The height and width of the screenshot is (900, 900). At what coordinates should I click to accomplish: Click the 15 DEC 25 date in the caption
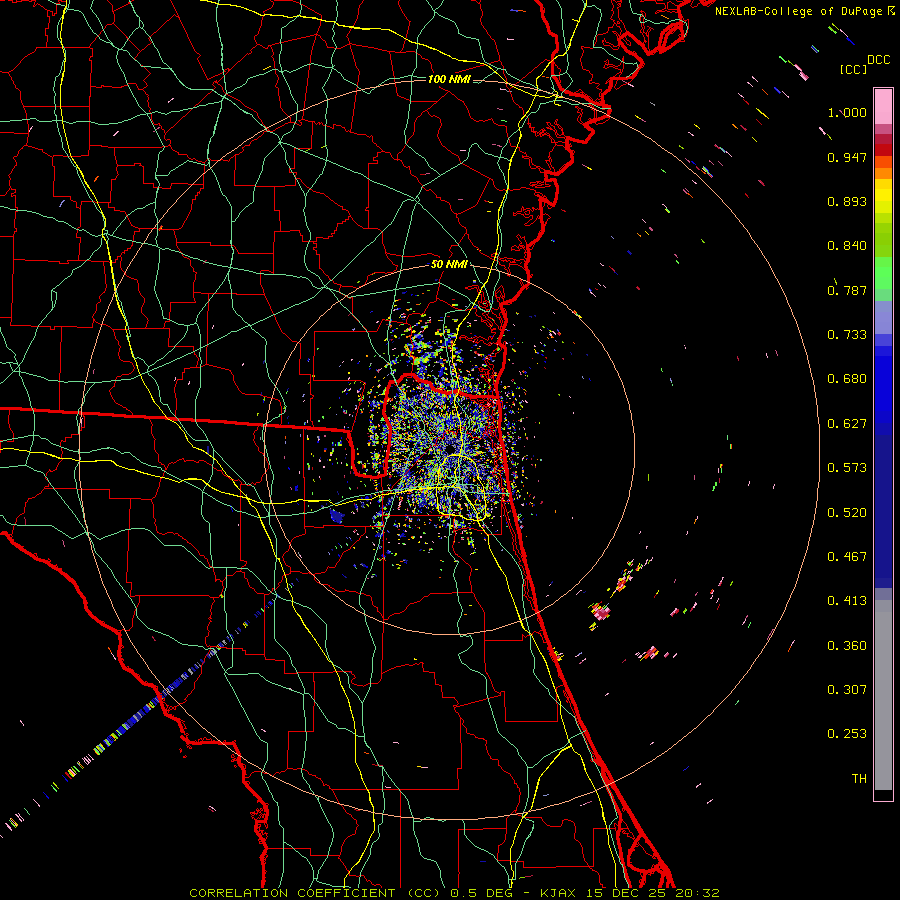pyautogui.click(x=627, y=893)
